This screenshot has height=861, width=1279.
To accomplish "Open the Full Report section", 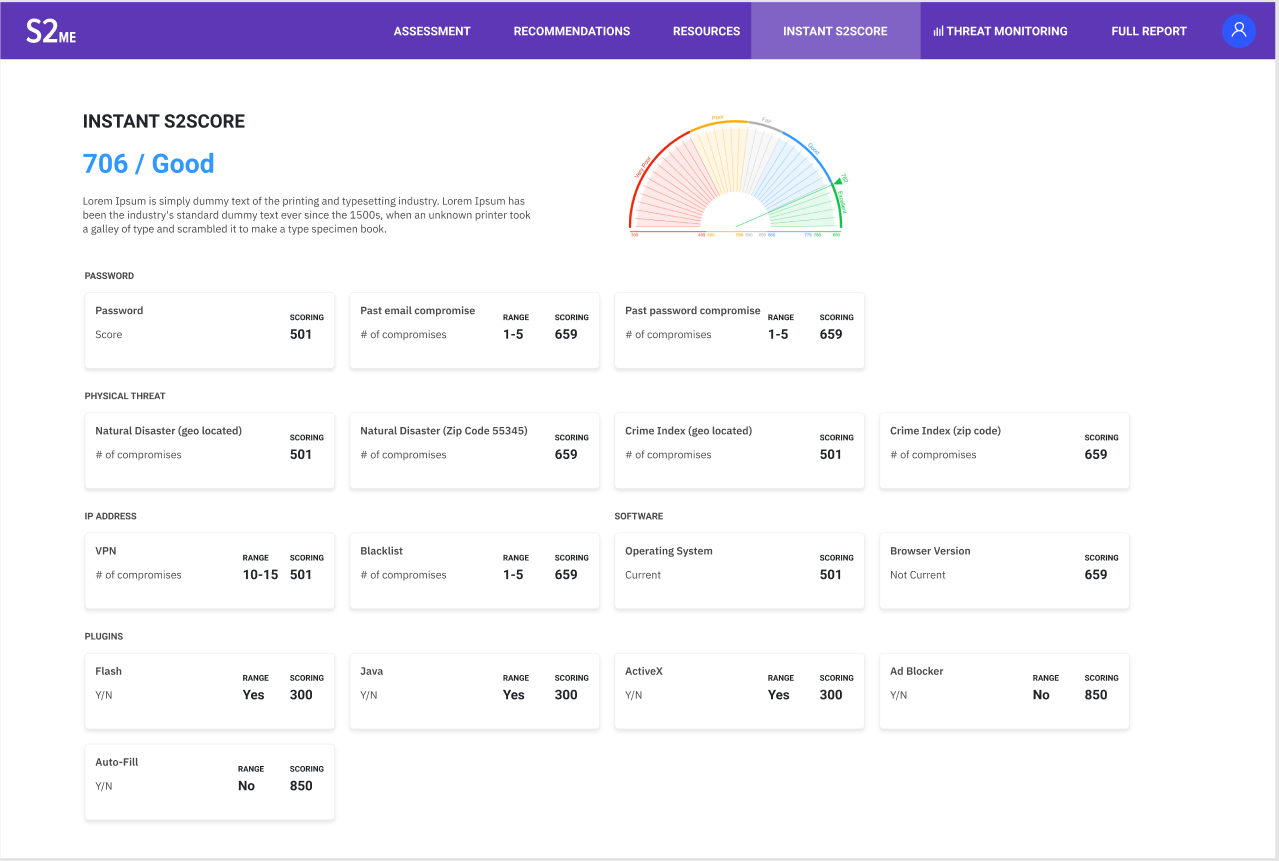I will (x=1148, y=30).
